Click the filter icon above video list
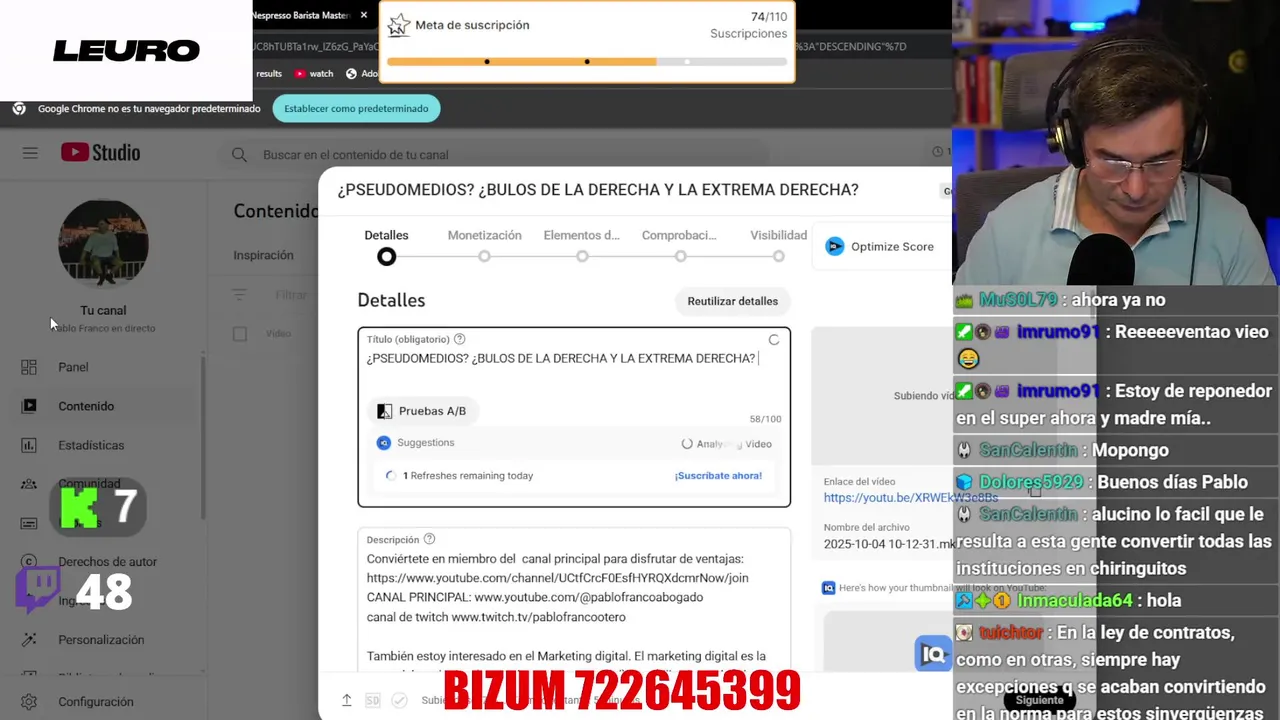This screenshot has height=720, width=1280. click(x=239, y=295)
